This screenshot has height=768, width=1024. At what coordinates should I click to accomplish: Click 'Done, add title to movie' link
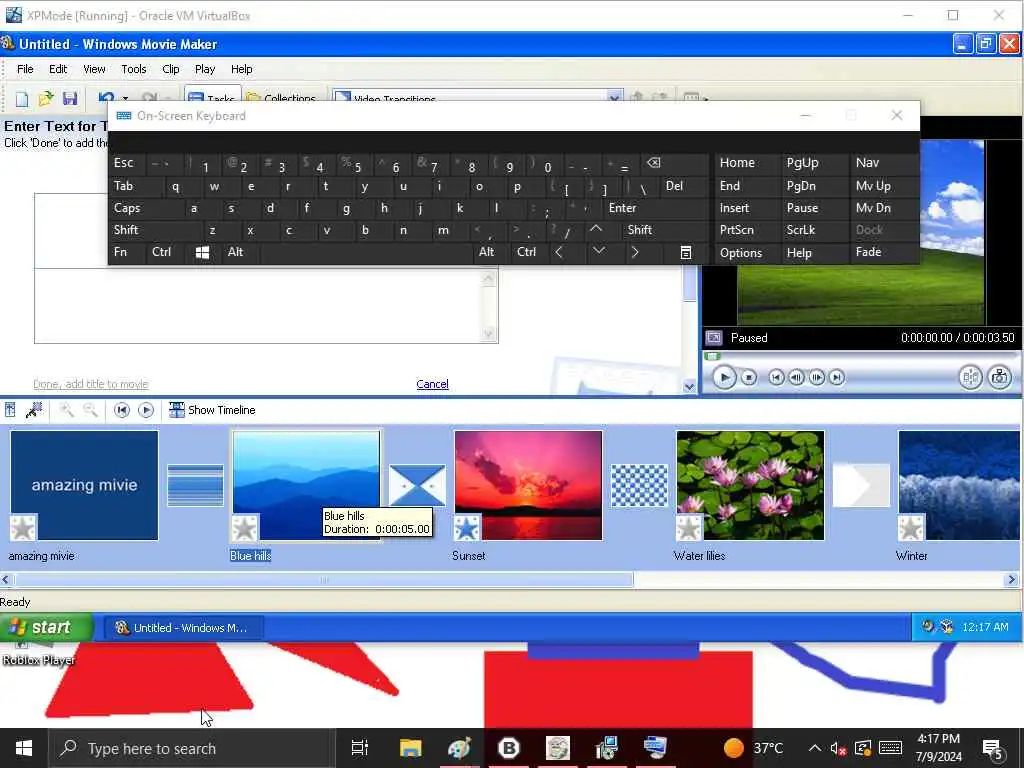91,384
